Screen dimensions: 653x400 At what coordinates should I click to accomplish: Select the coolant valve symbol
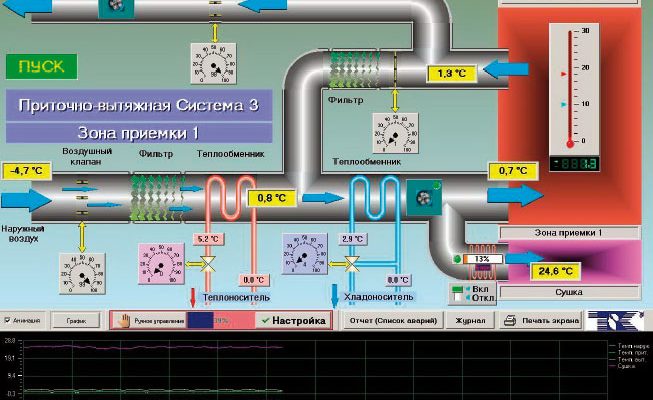352,263
